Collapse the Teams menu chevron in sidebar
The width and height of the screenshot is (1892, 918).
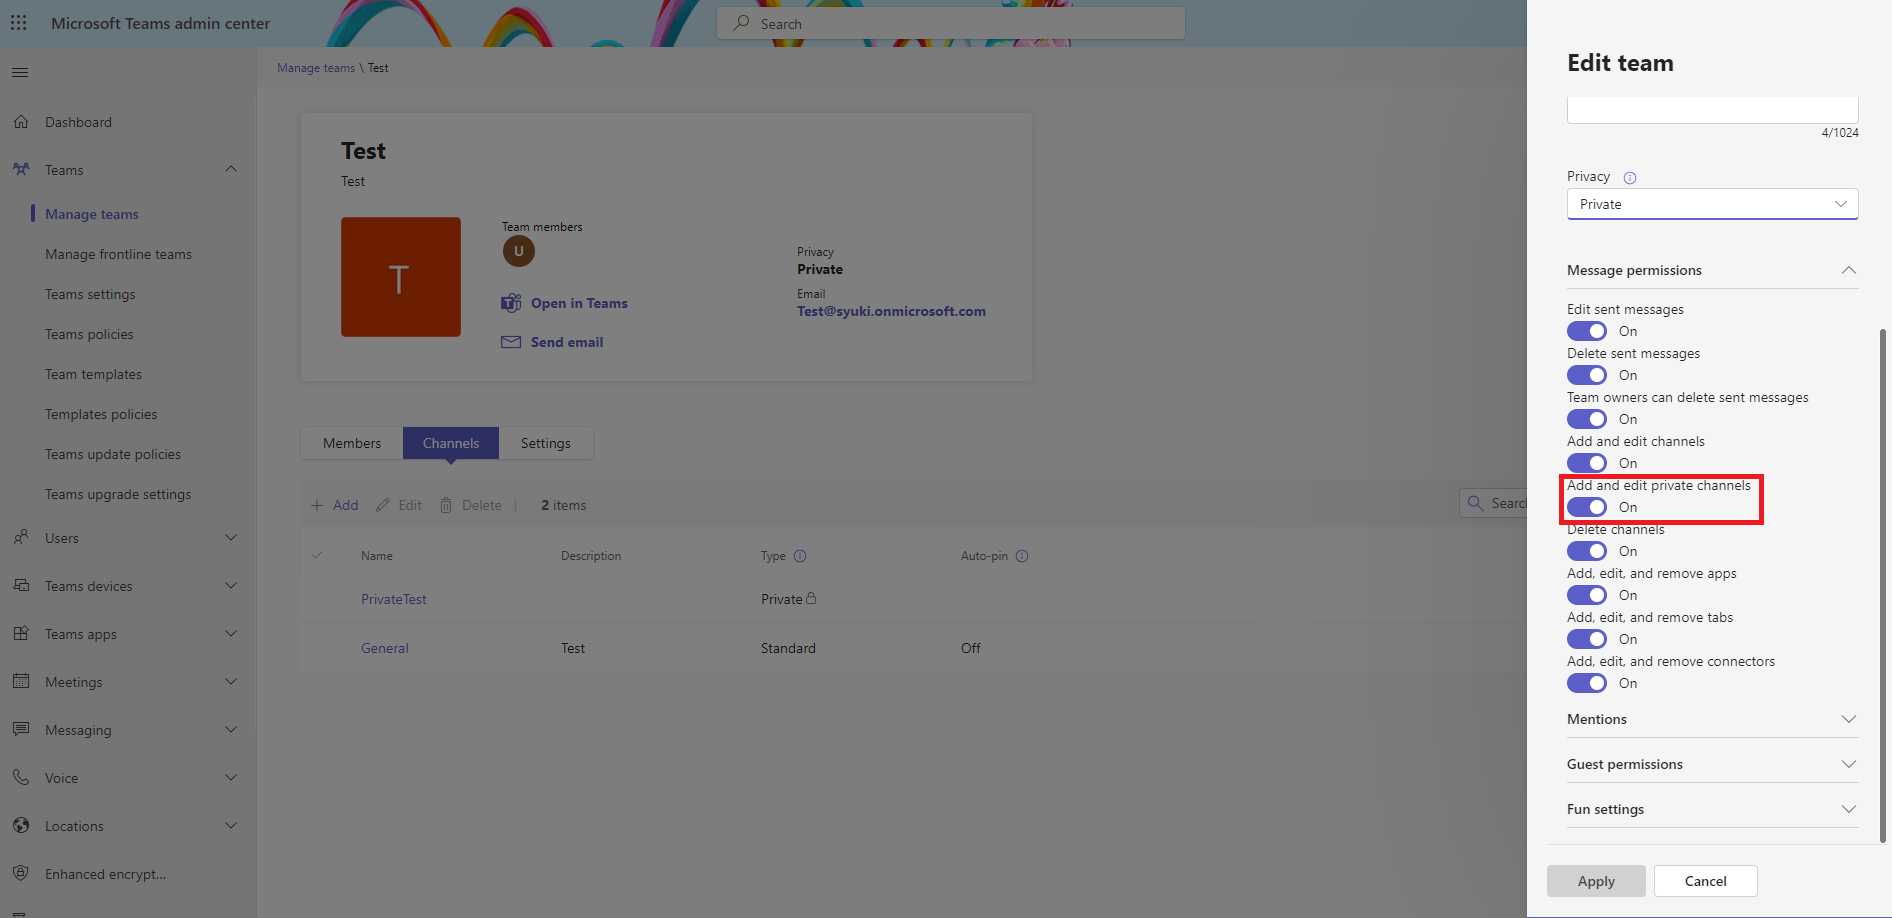(231, 169)
